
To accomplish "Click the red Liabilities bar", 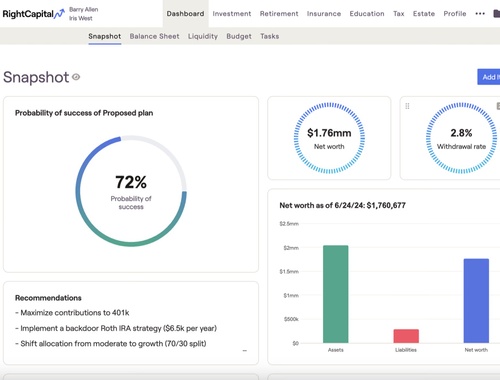I will point(406,336).
